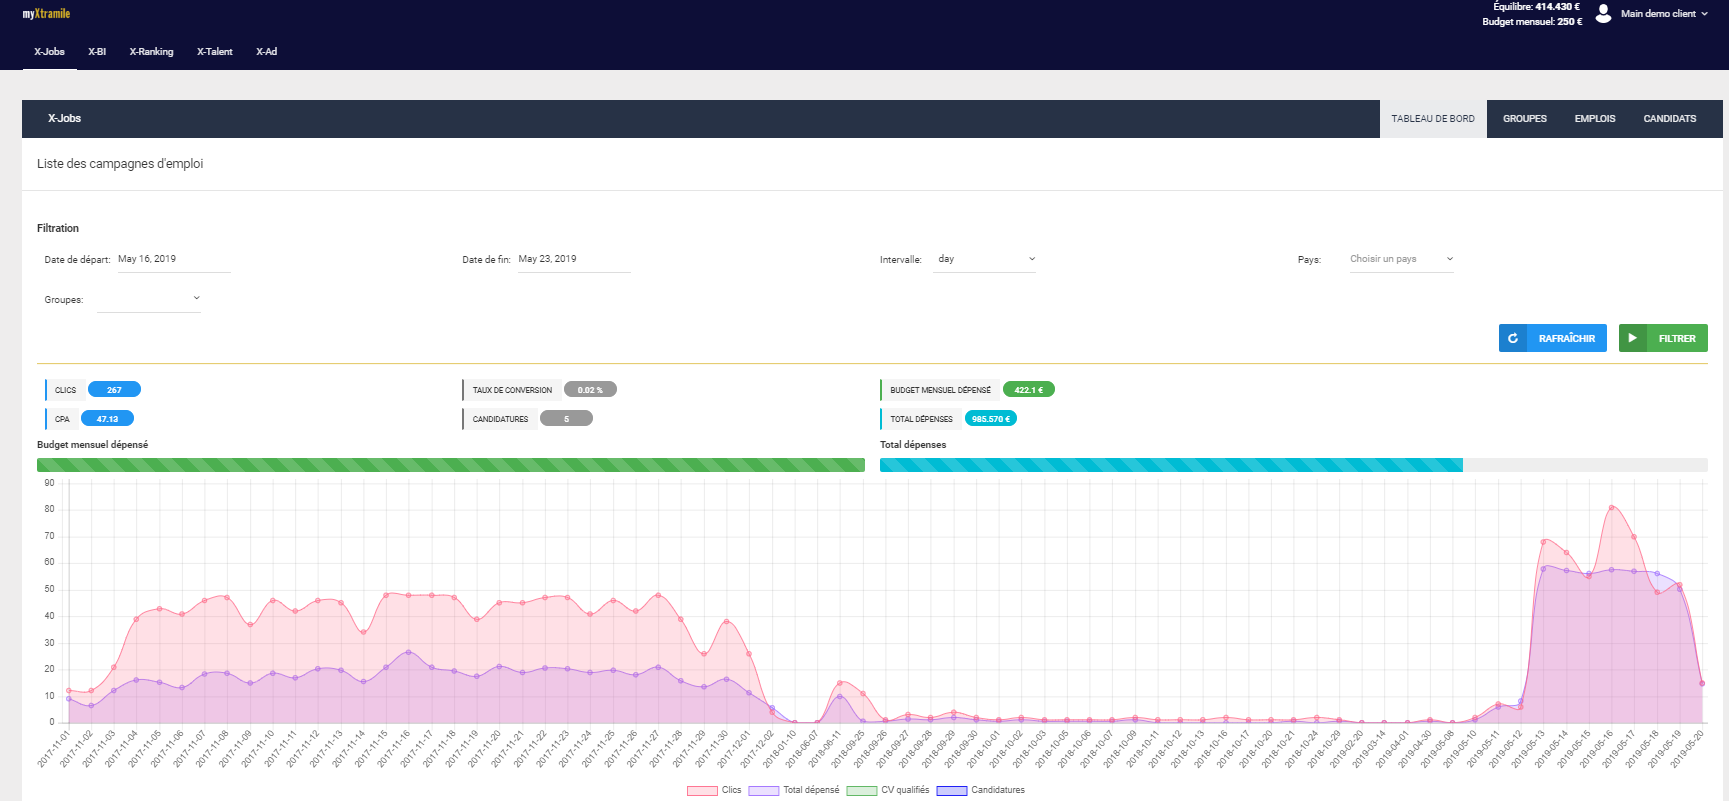Open the Main demo client dropdown
Viewport: 1729px width, 801px height.
click(1664, 14)
